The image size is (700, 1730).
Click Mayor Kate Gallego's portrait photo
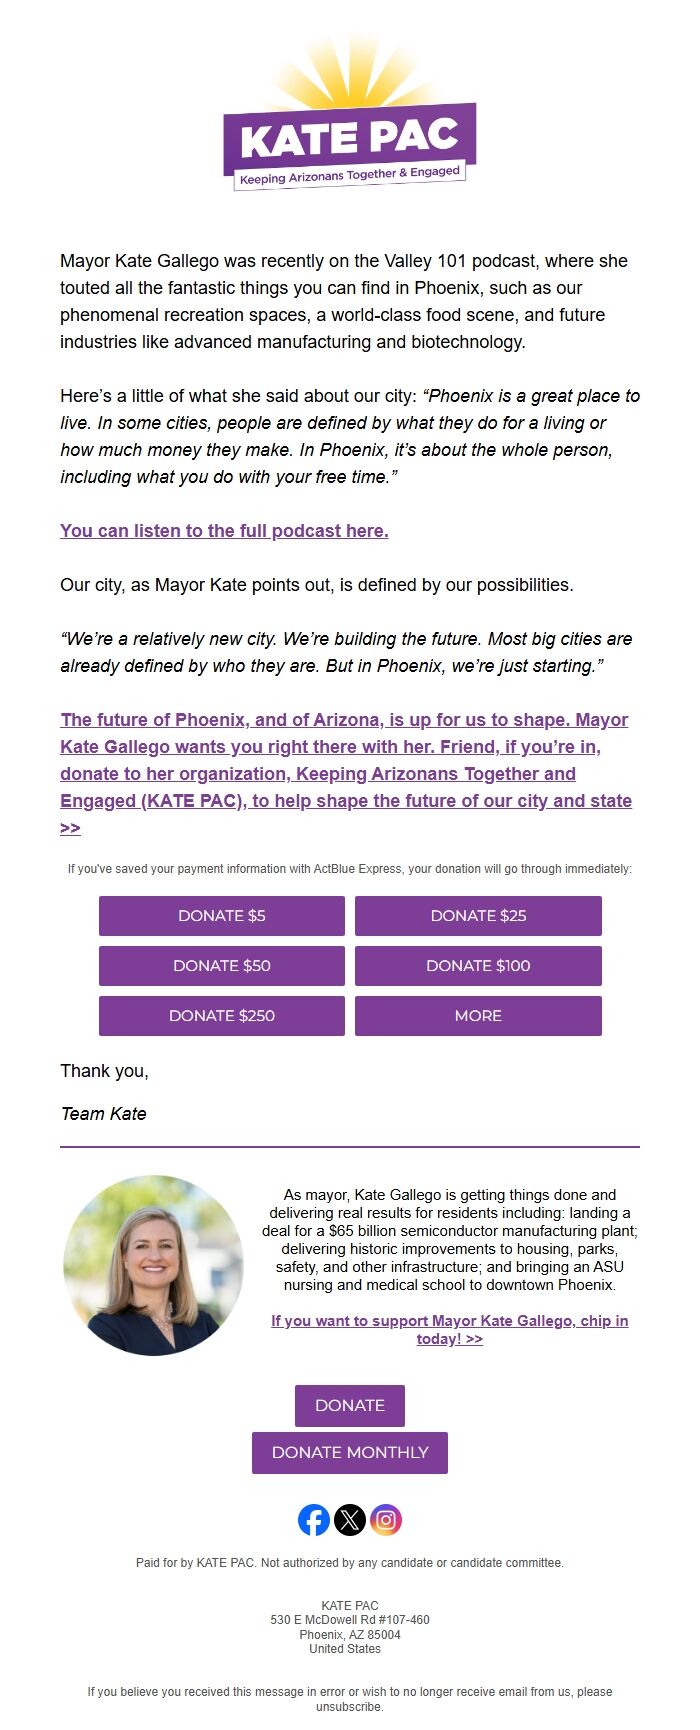pyautogui.click(x=153, y=1265)
